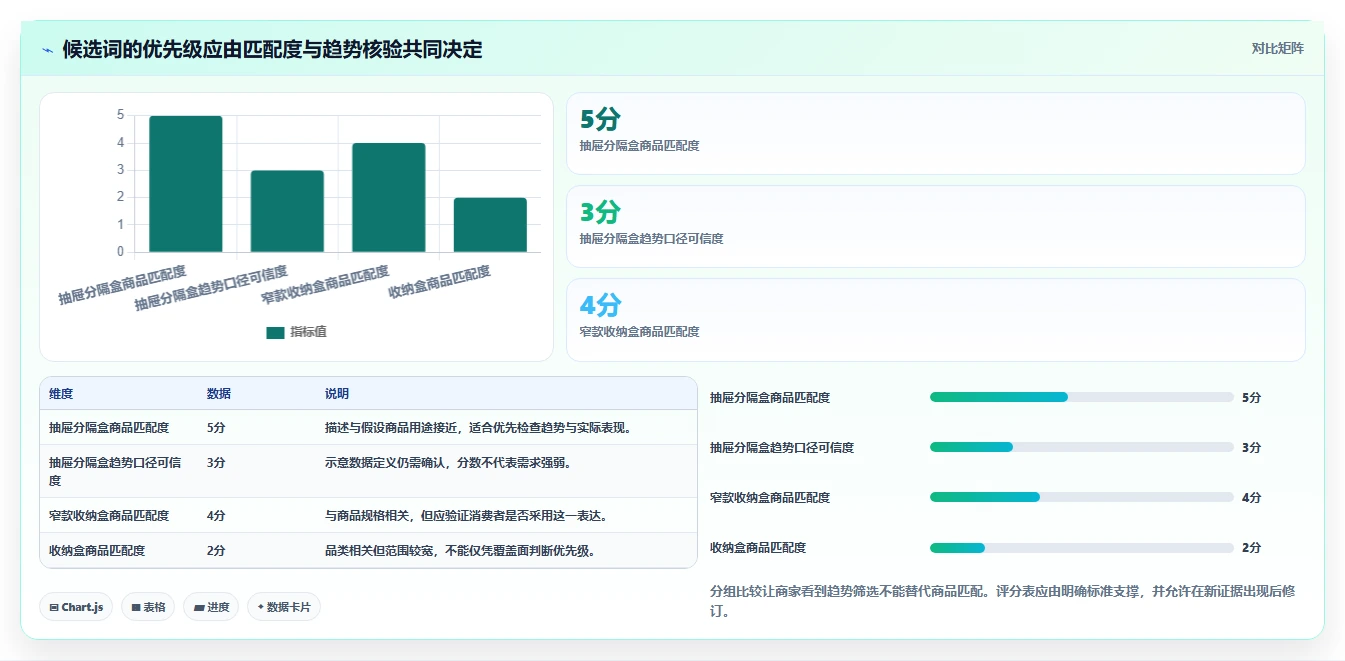Click the Chart.js tag chip
This screenshot has height=661, width=1345.
click(x=76, y=607)
